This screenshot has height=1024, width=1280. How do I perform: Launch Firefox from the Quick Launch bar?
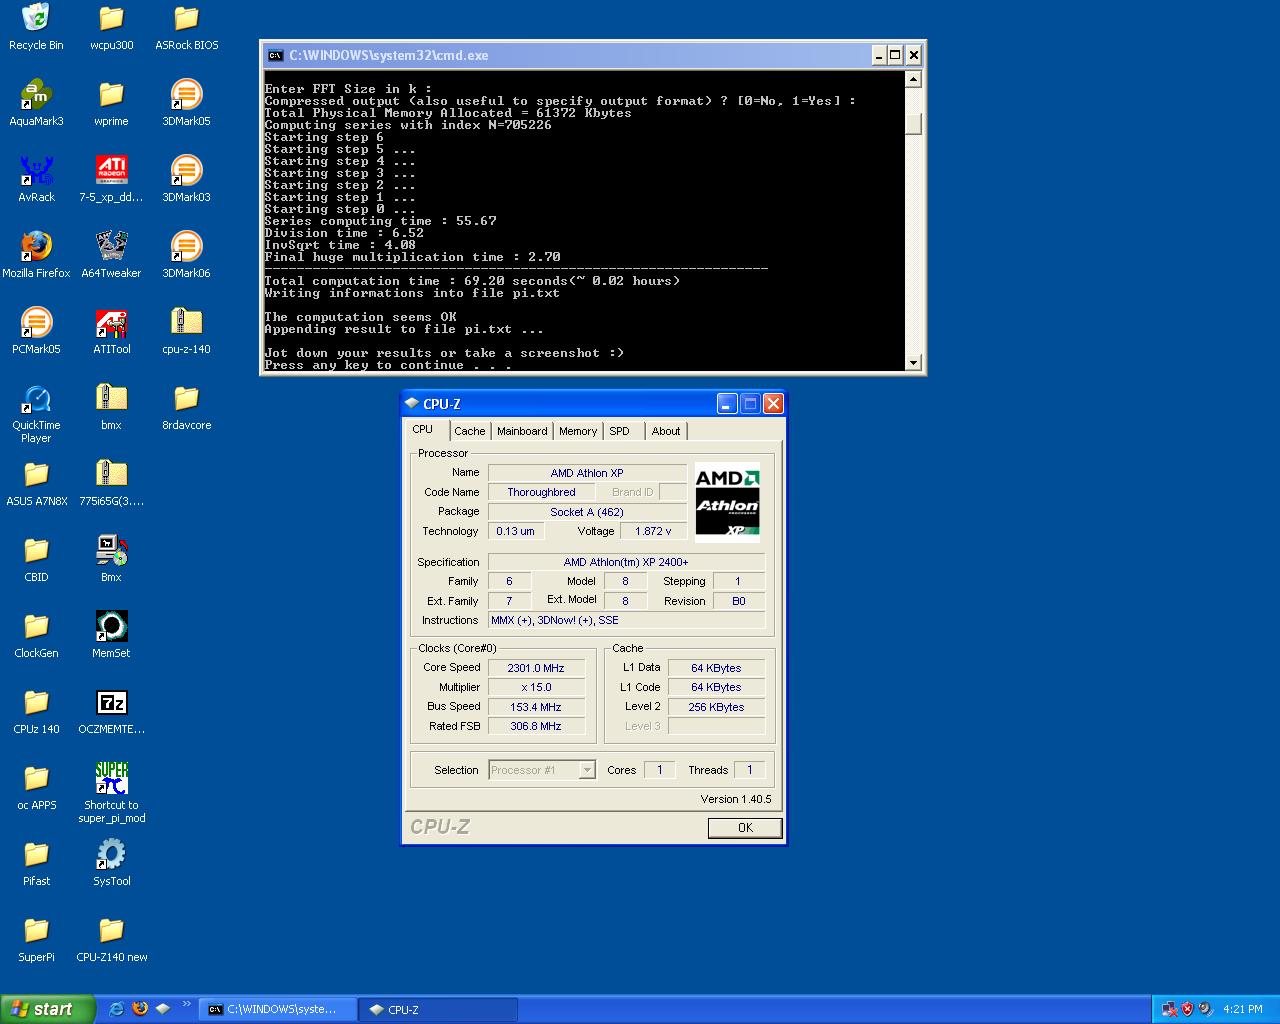click(140, 1009)
